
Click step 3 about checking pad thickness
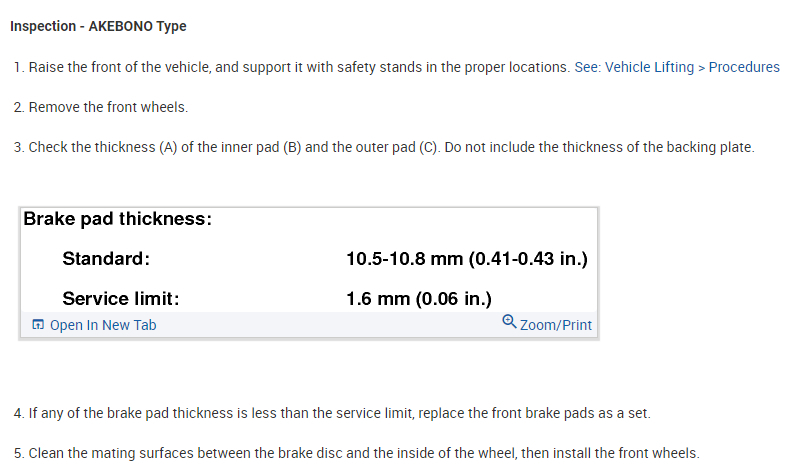(x=390, y=147)
